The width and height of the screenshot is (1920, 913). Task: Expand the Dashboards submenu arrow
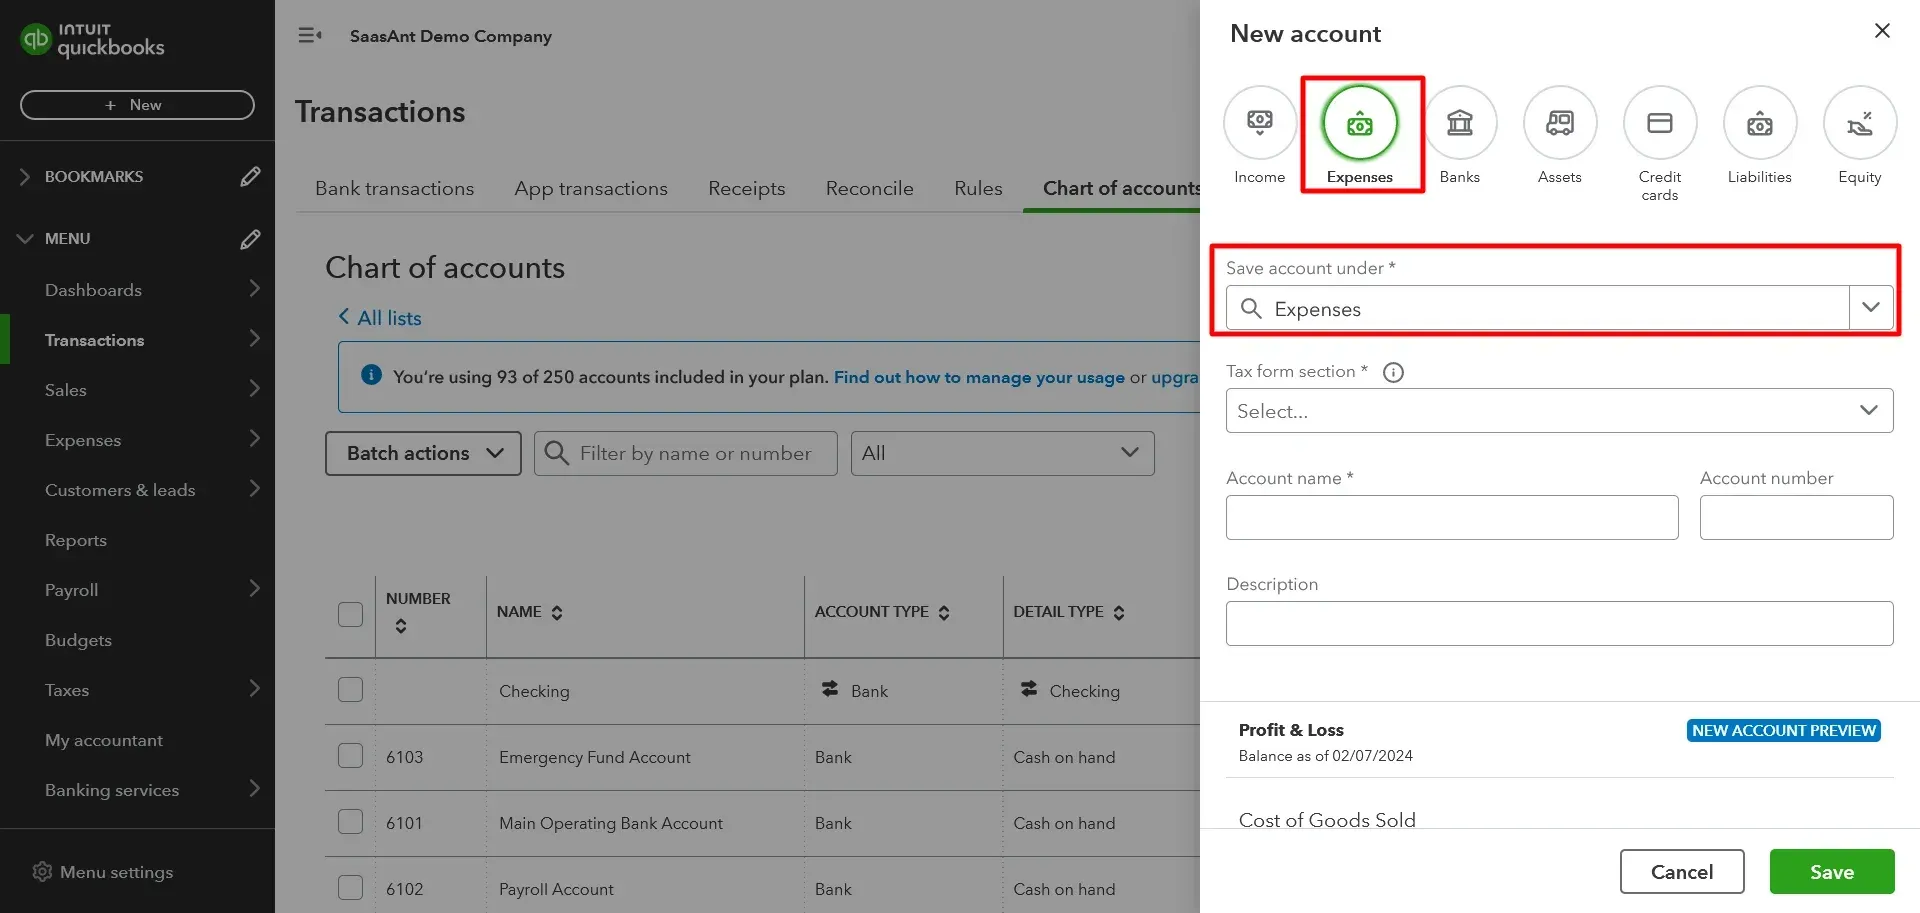254,288
